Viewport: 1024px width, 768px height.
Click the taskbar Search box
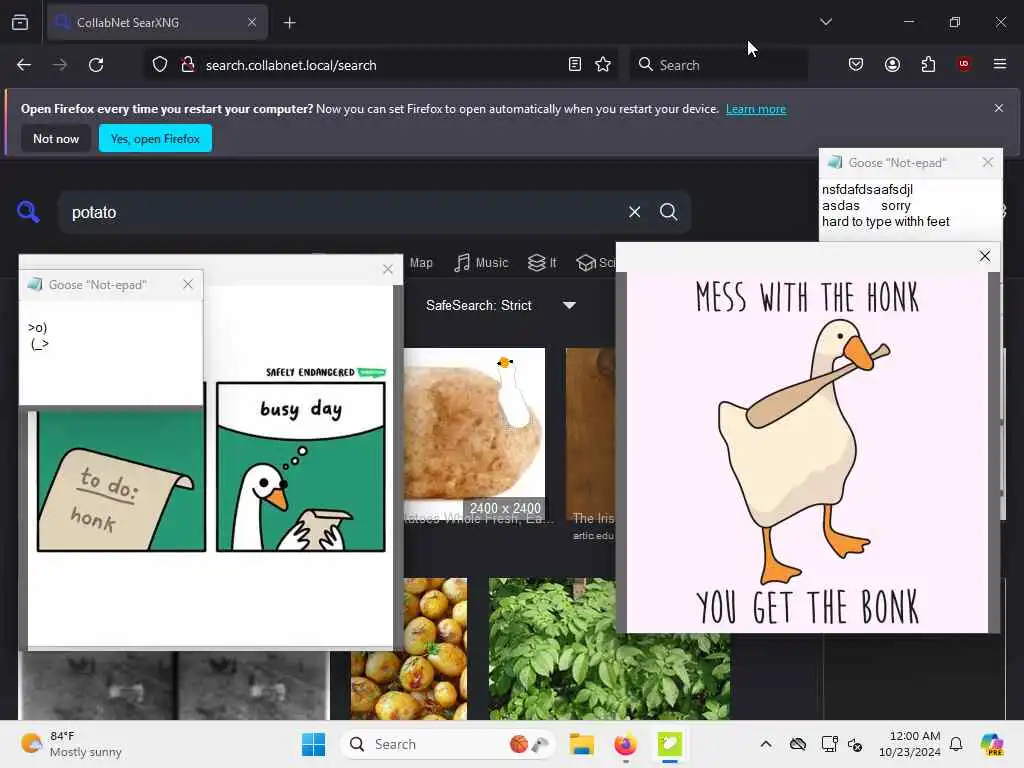pyautogui.click(x=447, y=744)
